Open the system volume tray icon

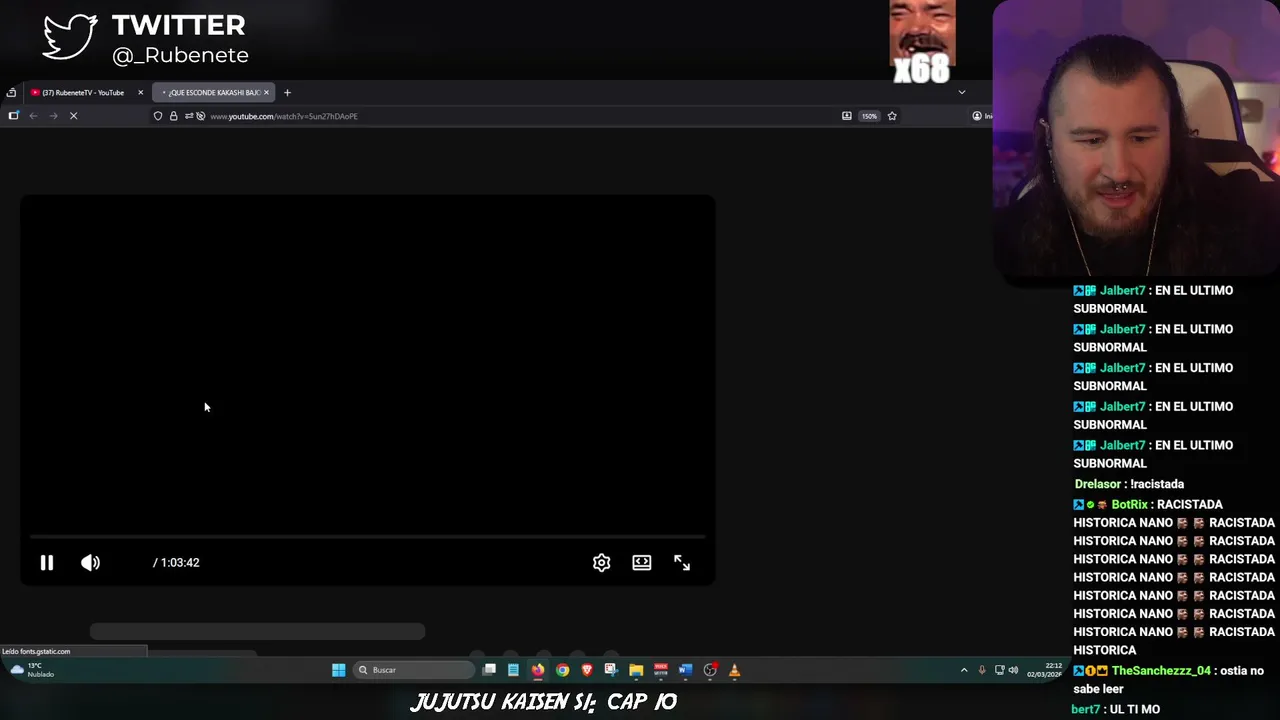coord(1013,670)
